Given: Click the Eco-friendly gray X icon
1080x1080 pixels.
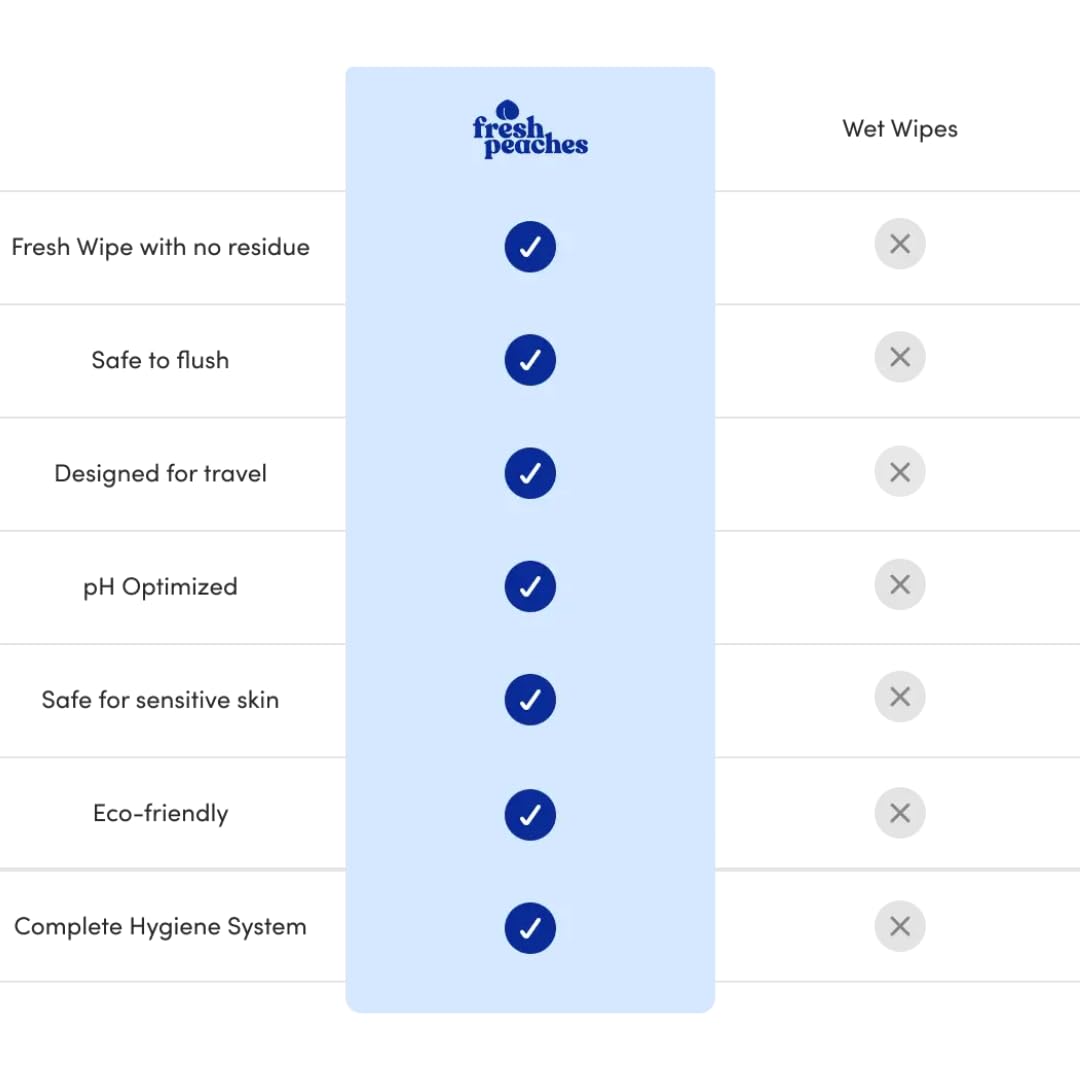Looking at the screenshot, I should coord(900,813).
